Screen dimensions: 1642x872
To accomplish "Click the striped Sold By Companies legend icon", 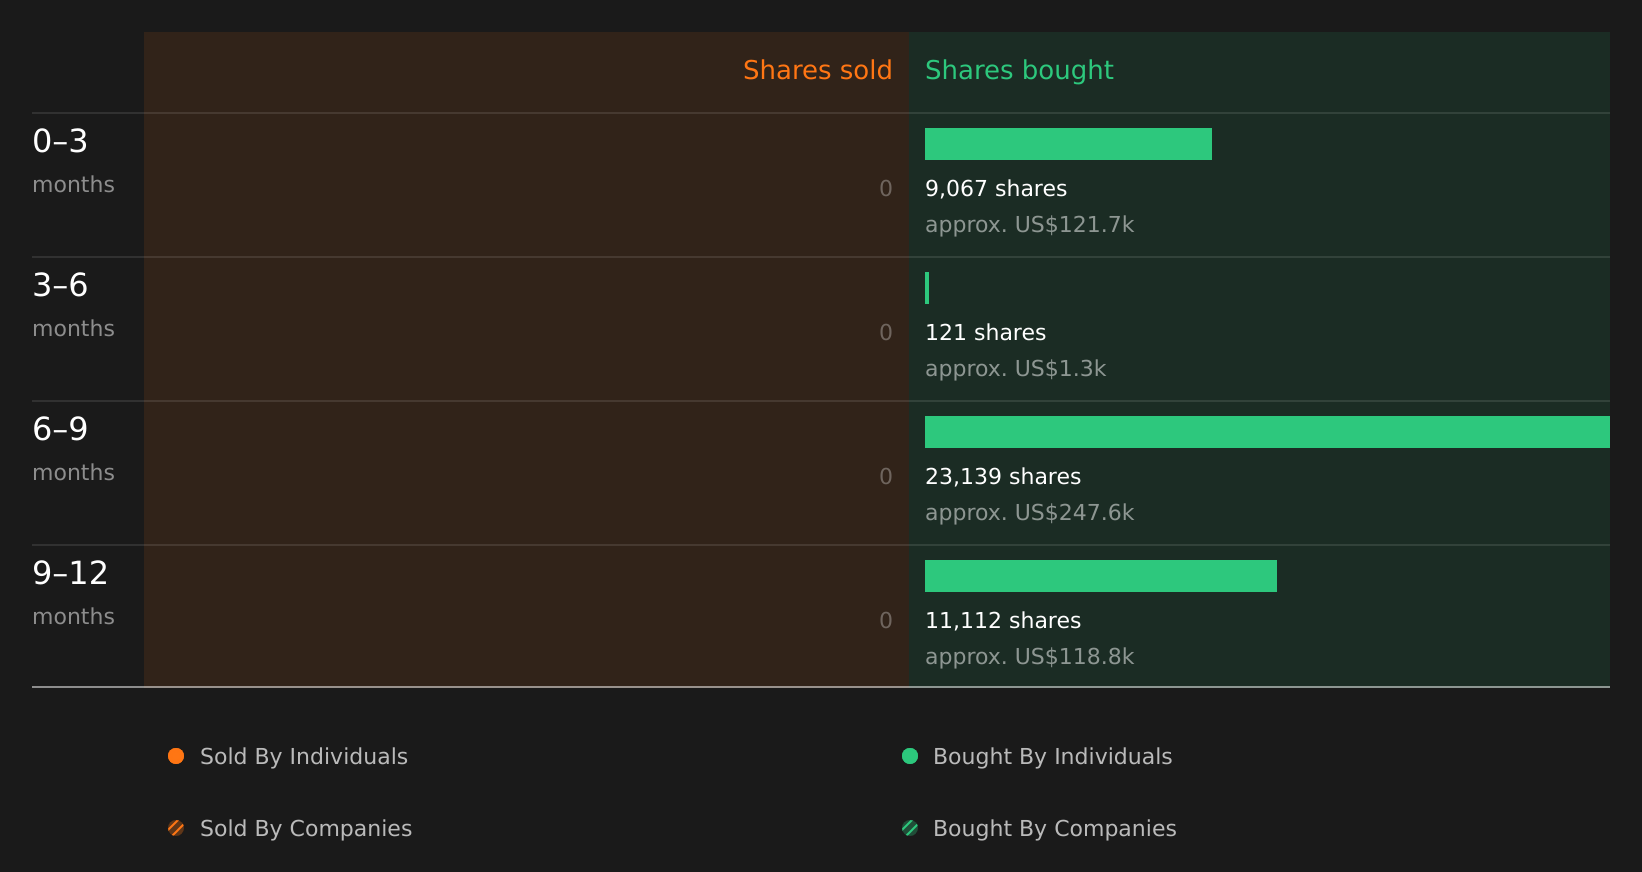I will pos(176,828).
